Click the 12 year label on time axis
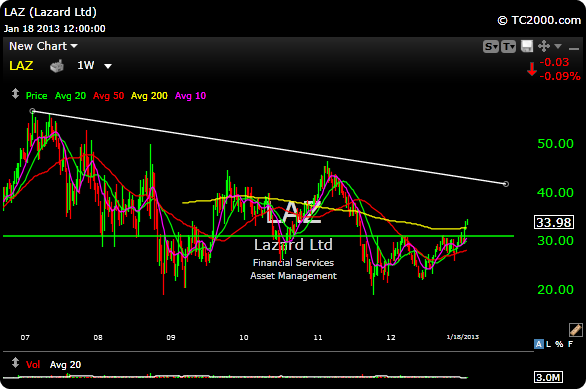Screen dimensions: 586x389 pyautogui.click(x=391, y=337)
